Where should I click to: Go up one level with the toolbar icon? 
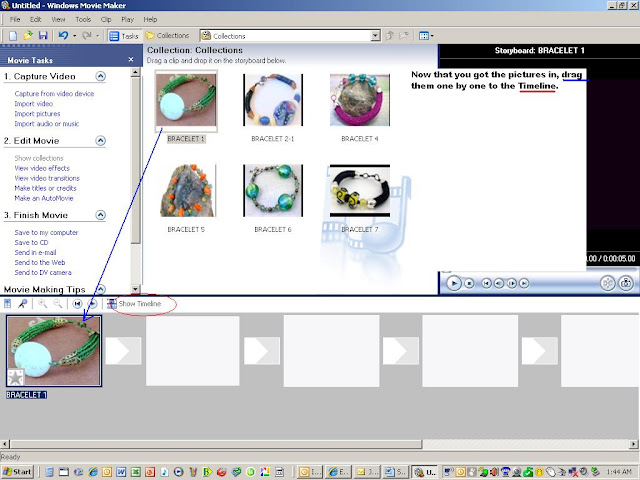click(x=389, y=36)
